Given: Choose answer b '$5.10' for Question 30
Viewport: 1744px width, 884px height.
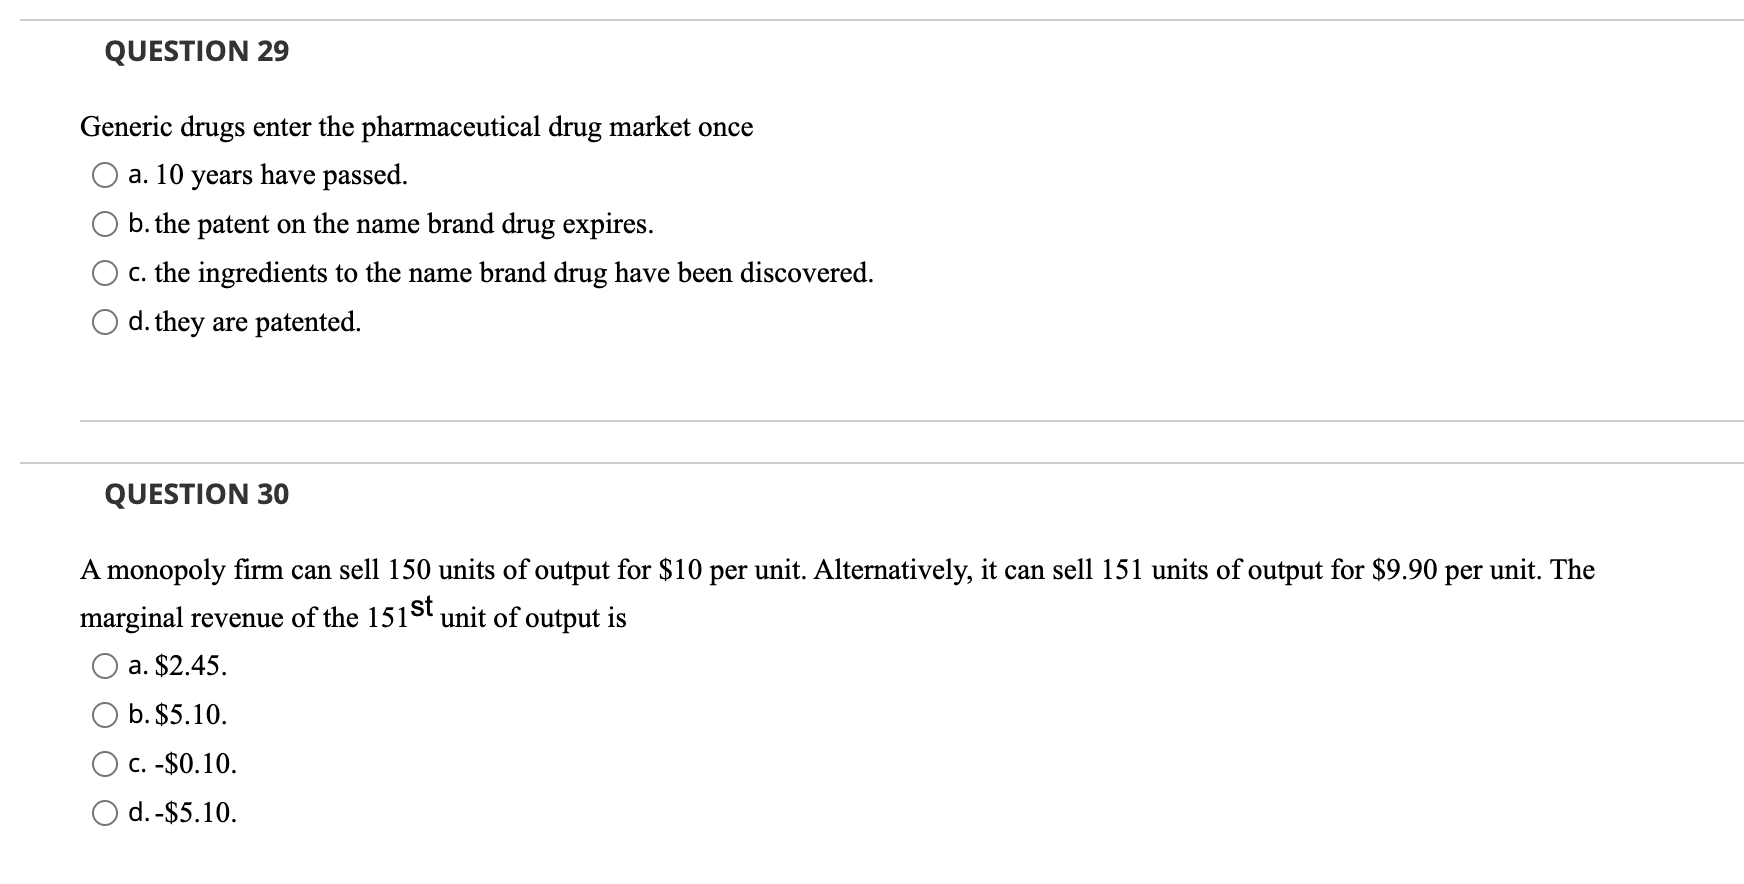Looking at the screenshot, I should click(x=104, y=714).
